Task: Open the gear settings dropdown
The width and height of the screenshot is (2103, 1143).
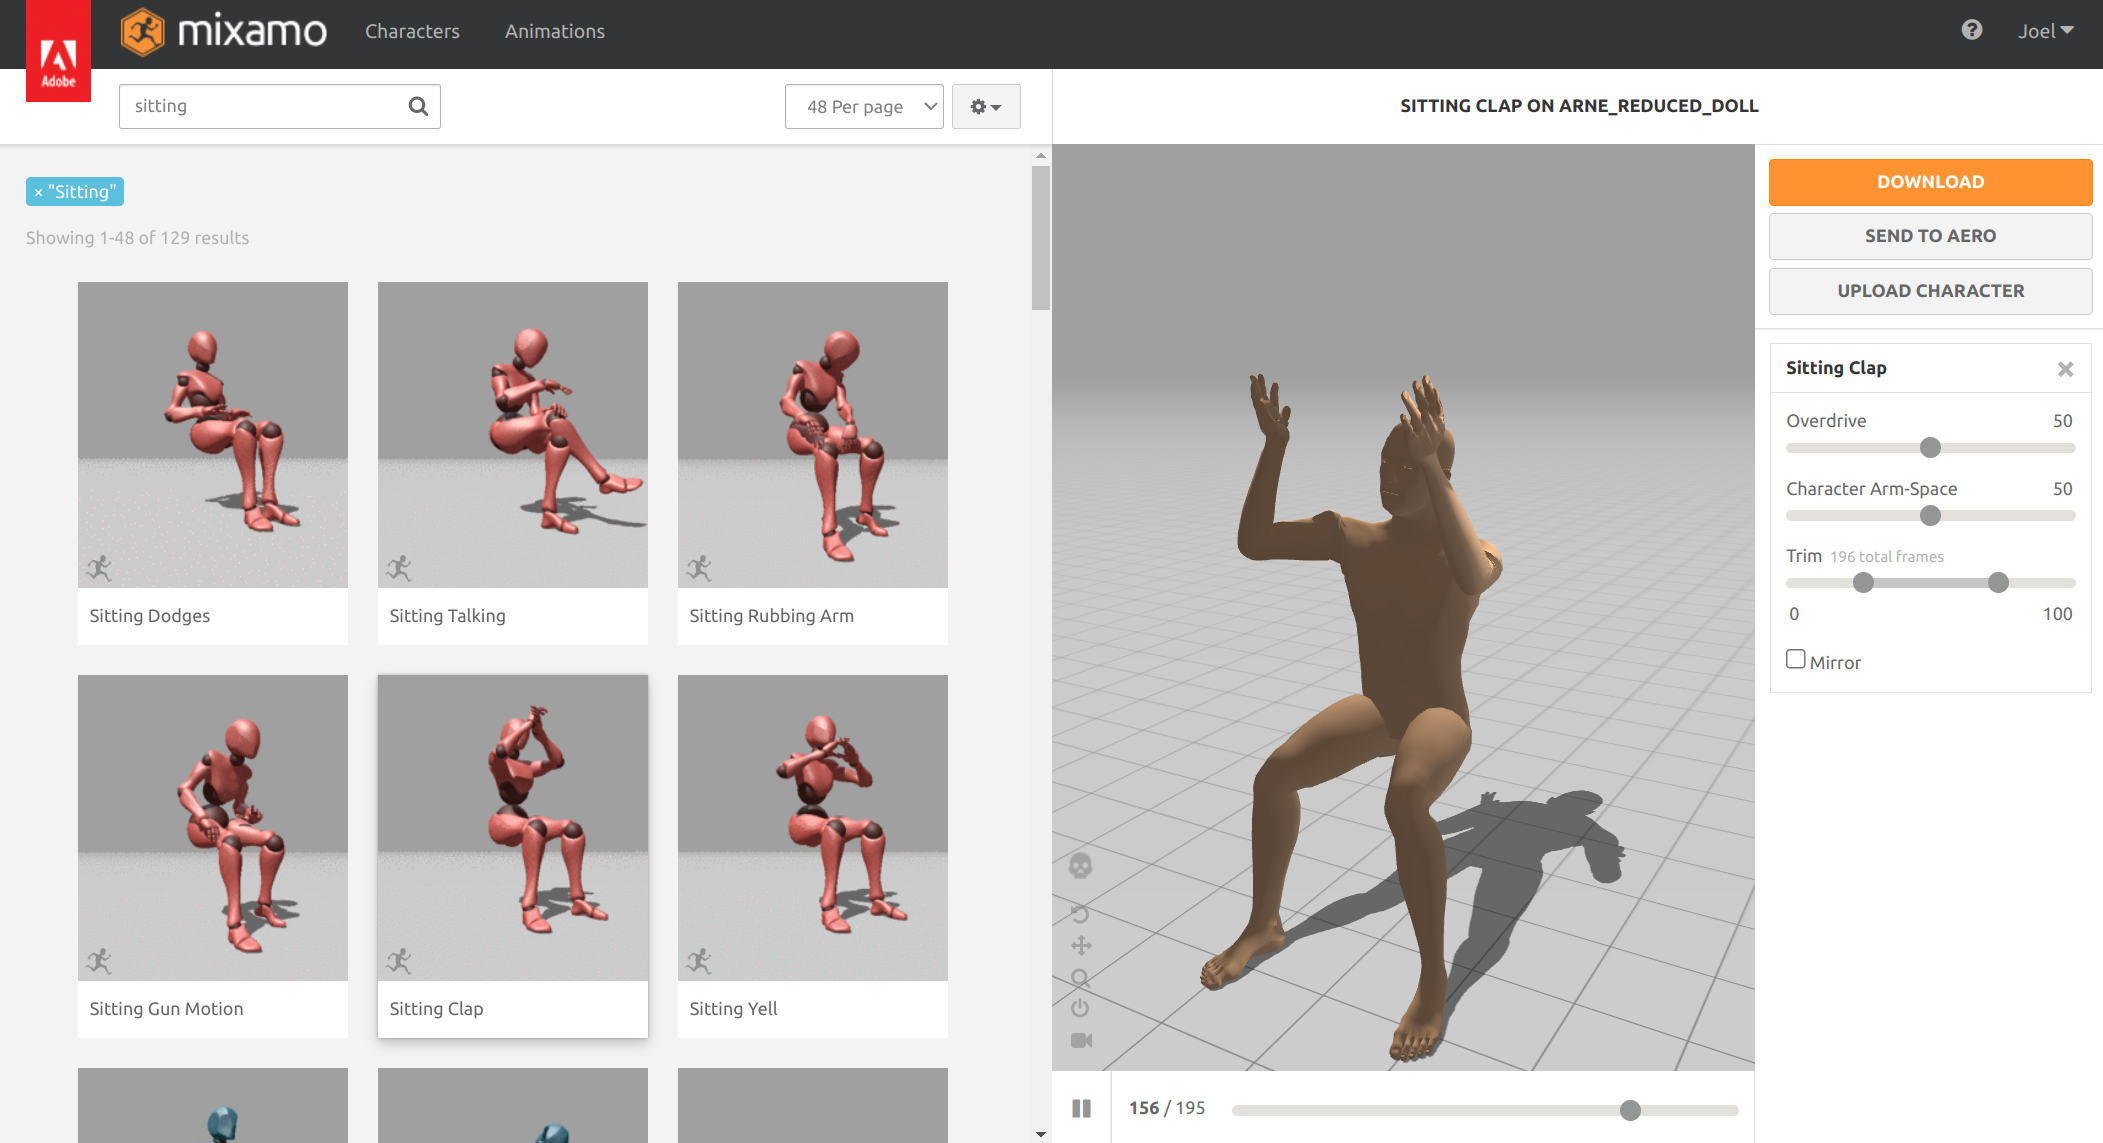Action: (x=986, y=107)
